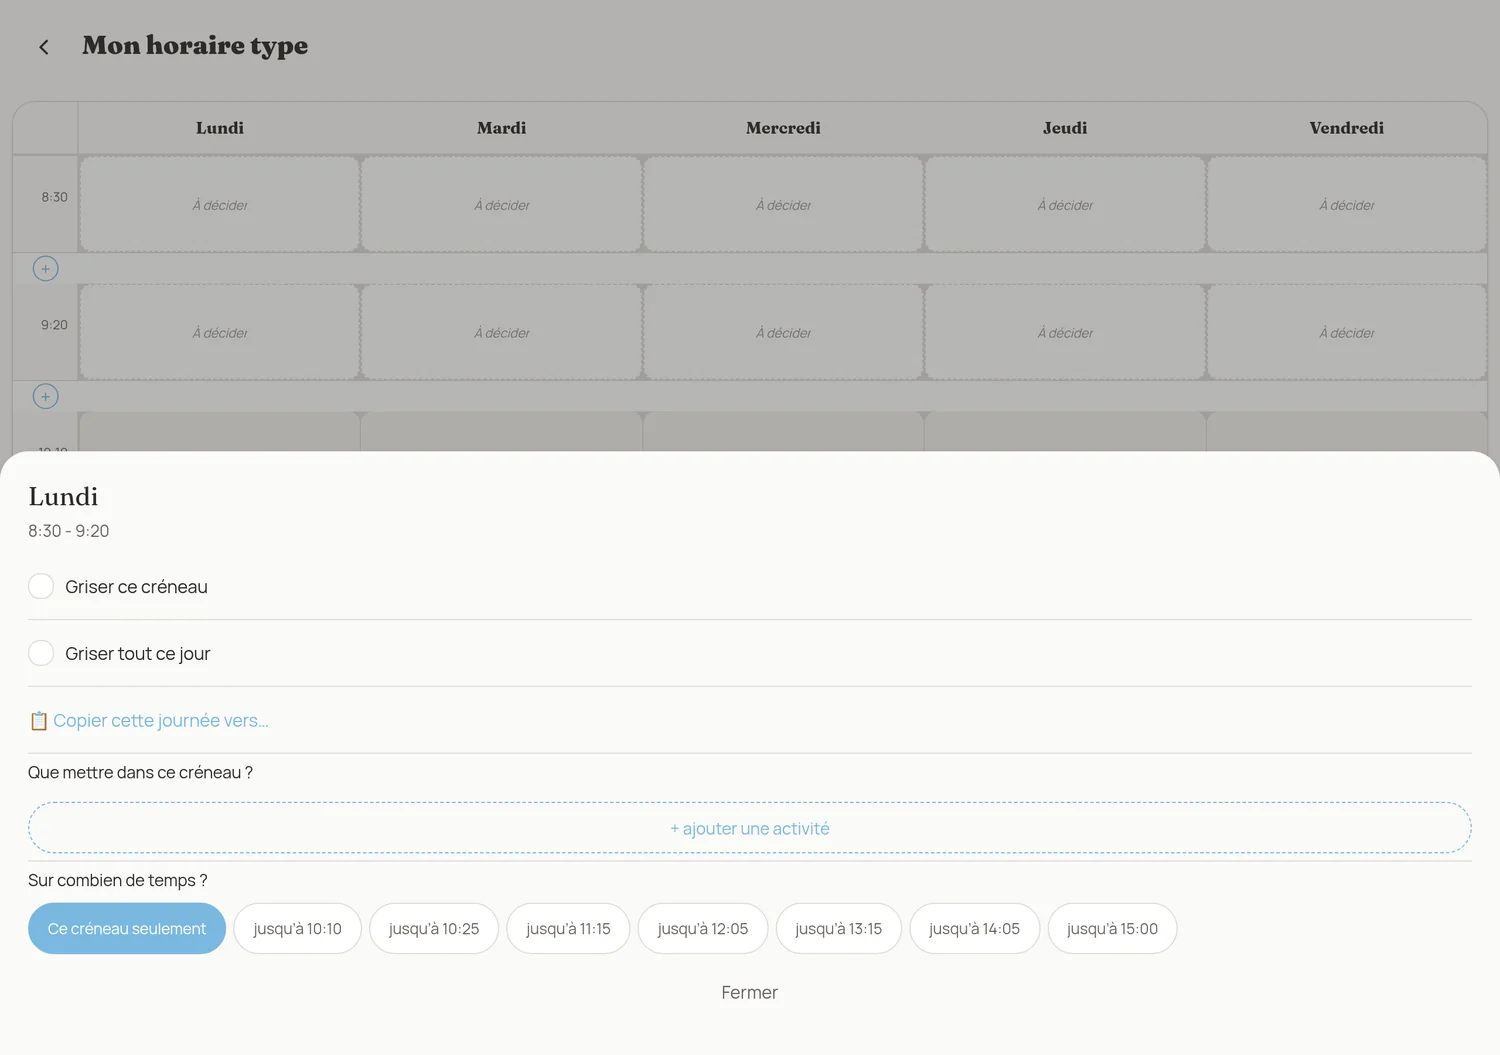Screen dimensions: 1500x1055
Task: Choose duration jusqu'à 15:00
Action: pos(1112,928)
